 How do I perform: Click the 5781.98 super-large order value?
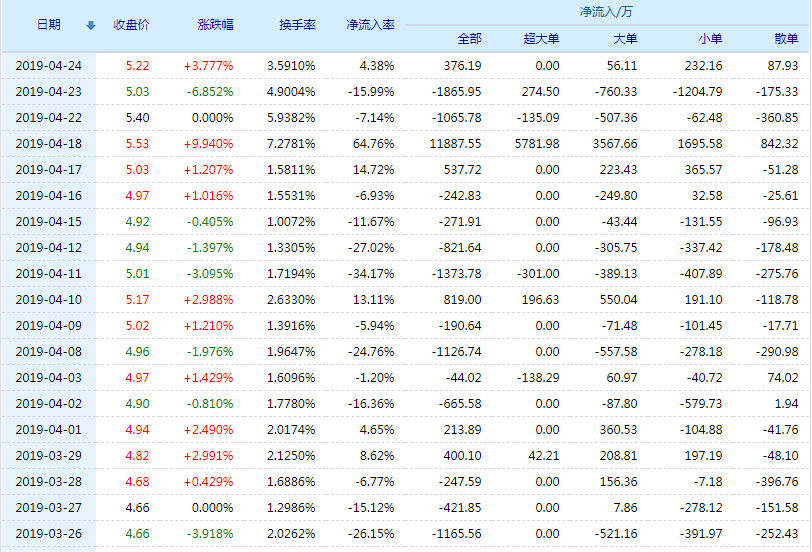533,144
